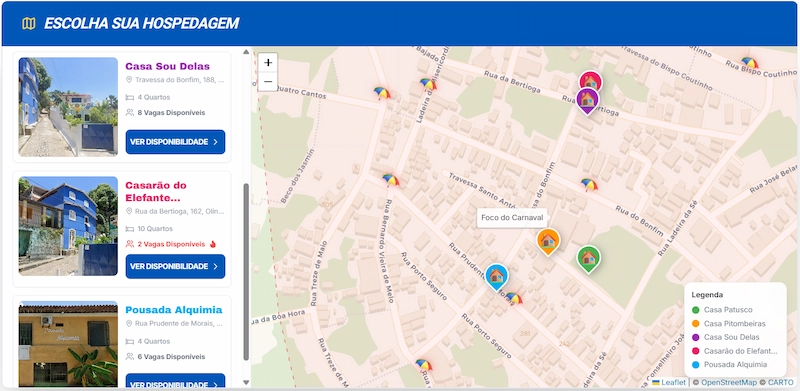The image size is (800, 391).
Task: Open the Leaflet attribution link
Action: point(669,382)
